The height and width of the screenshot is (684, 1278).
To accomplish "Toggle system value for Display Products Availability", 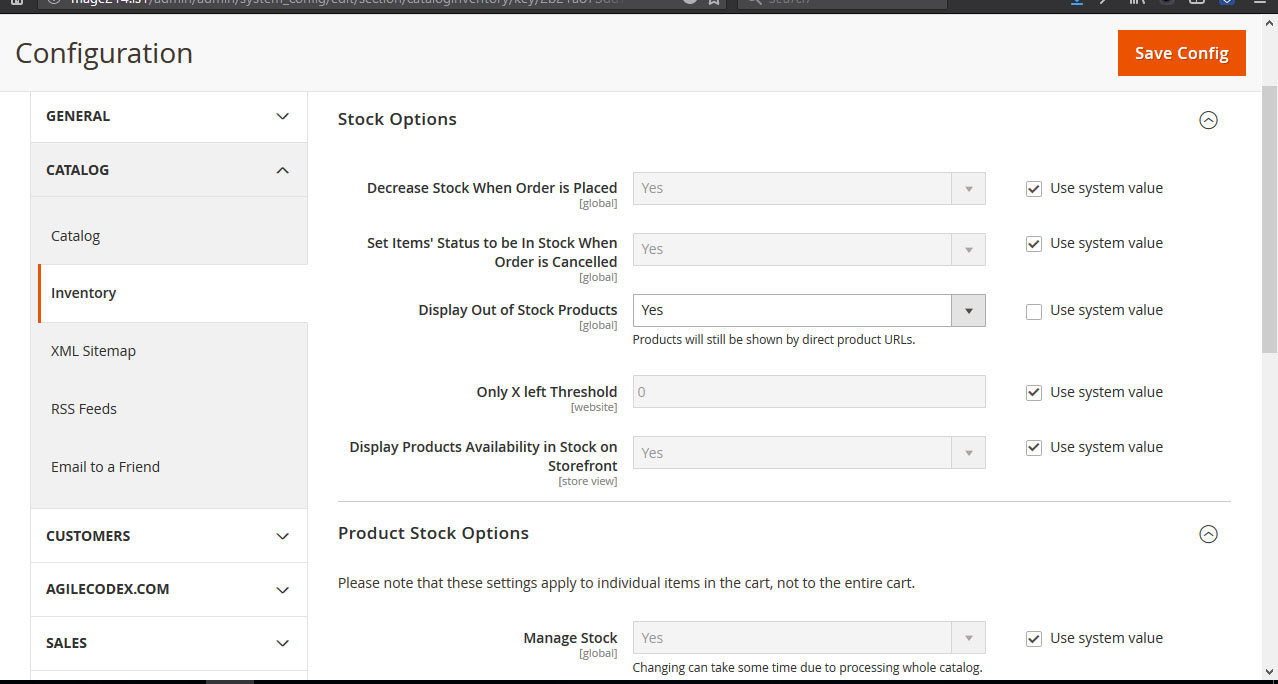I will click(x=1034, y=447).
